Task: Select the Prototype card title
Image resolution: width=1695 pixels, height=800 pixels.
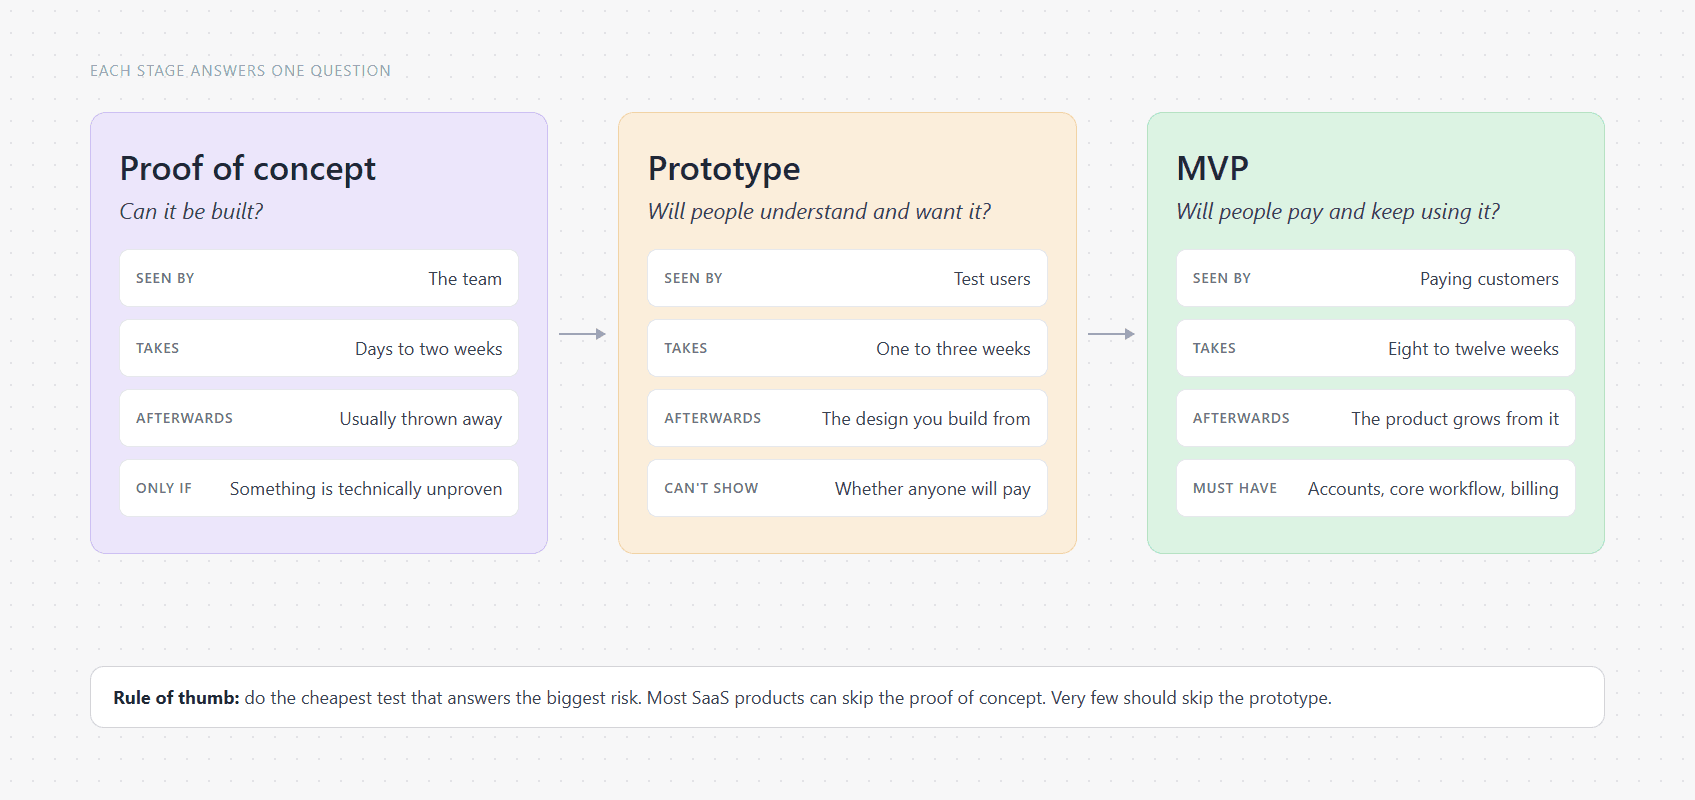Action: coord(724,168)
